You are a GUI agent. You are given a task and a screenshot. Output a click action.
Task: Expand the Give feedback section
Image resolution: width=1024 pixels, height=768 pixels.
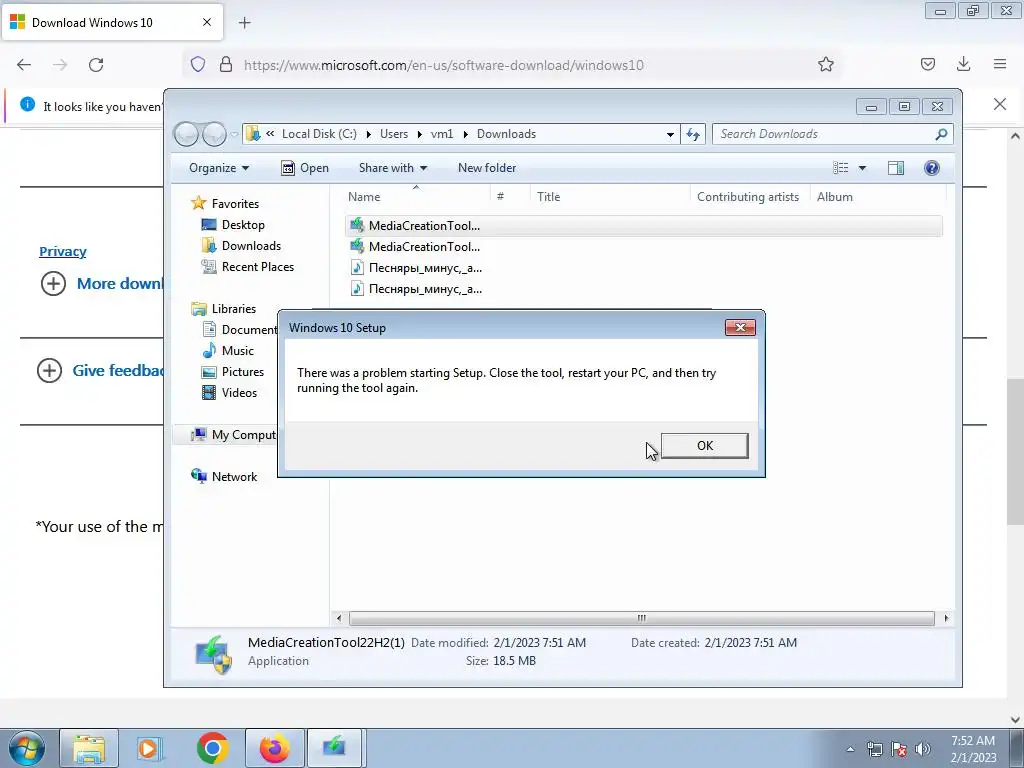pos(50,370)
